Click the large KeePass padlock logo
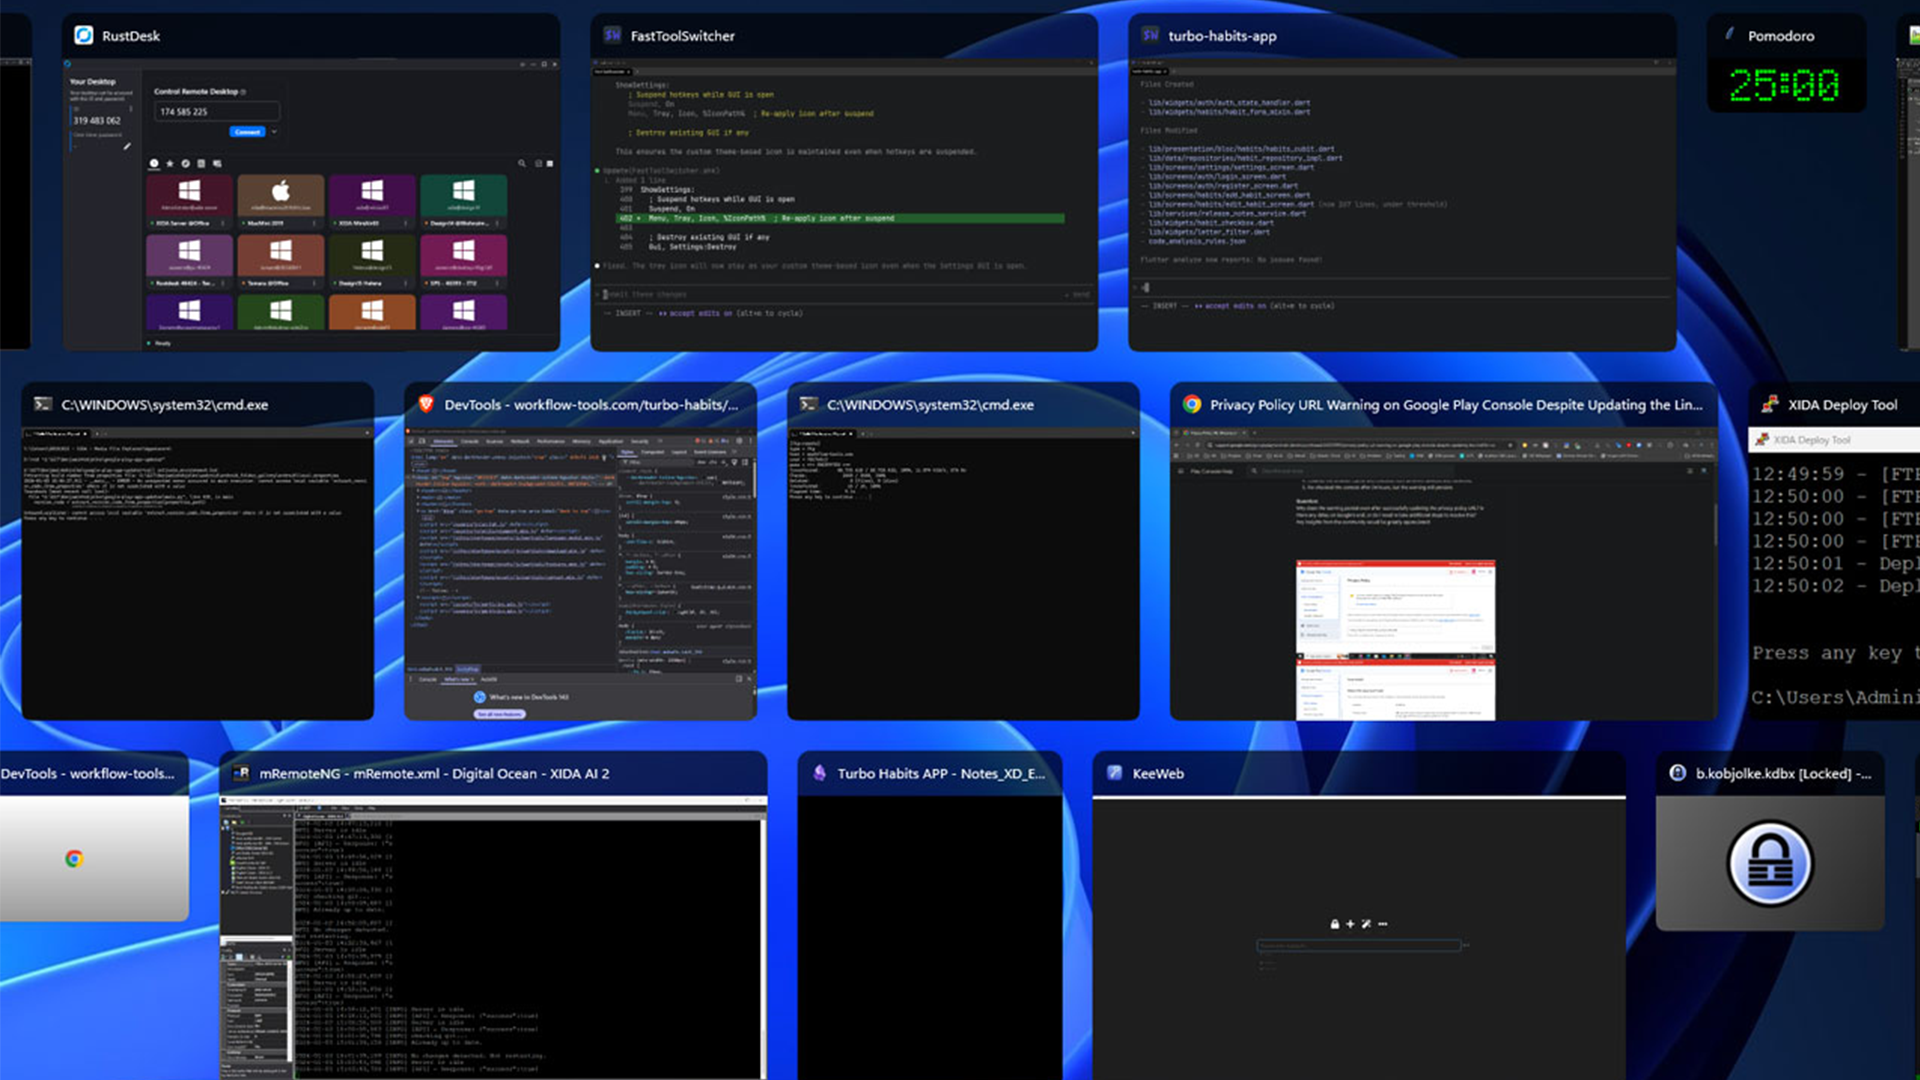The height and width of the screenshot is (1080, 1920). (x=1770, y=864)
